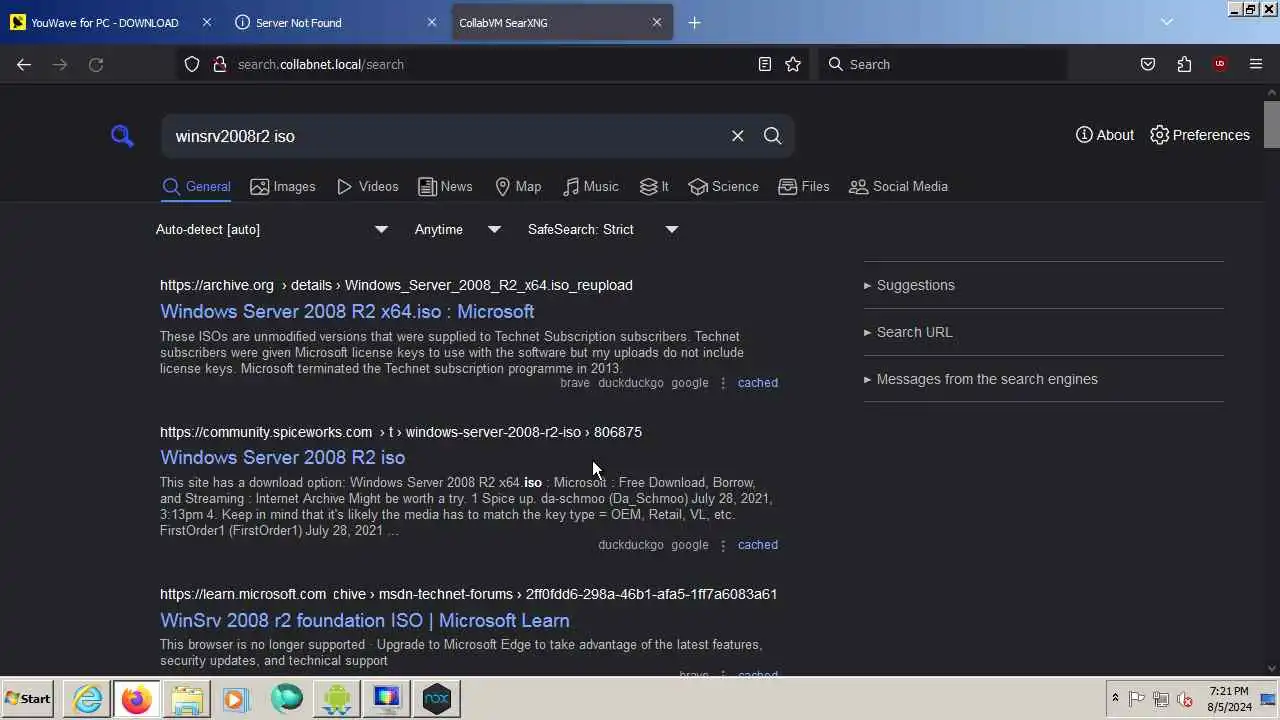1280x720 pixels.
Task: Open cached link for spiceworks result
Action: pyautogui.click(x=757, y=545)
